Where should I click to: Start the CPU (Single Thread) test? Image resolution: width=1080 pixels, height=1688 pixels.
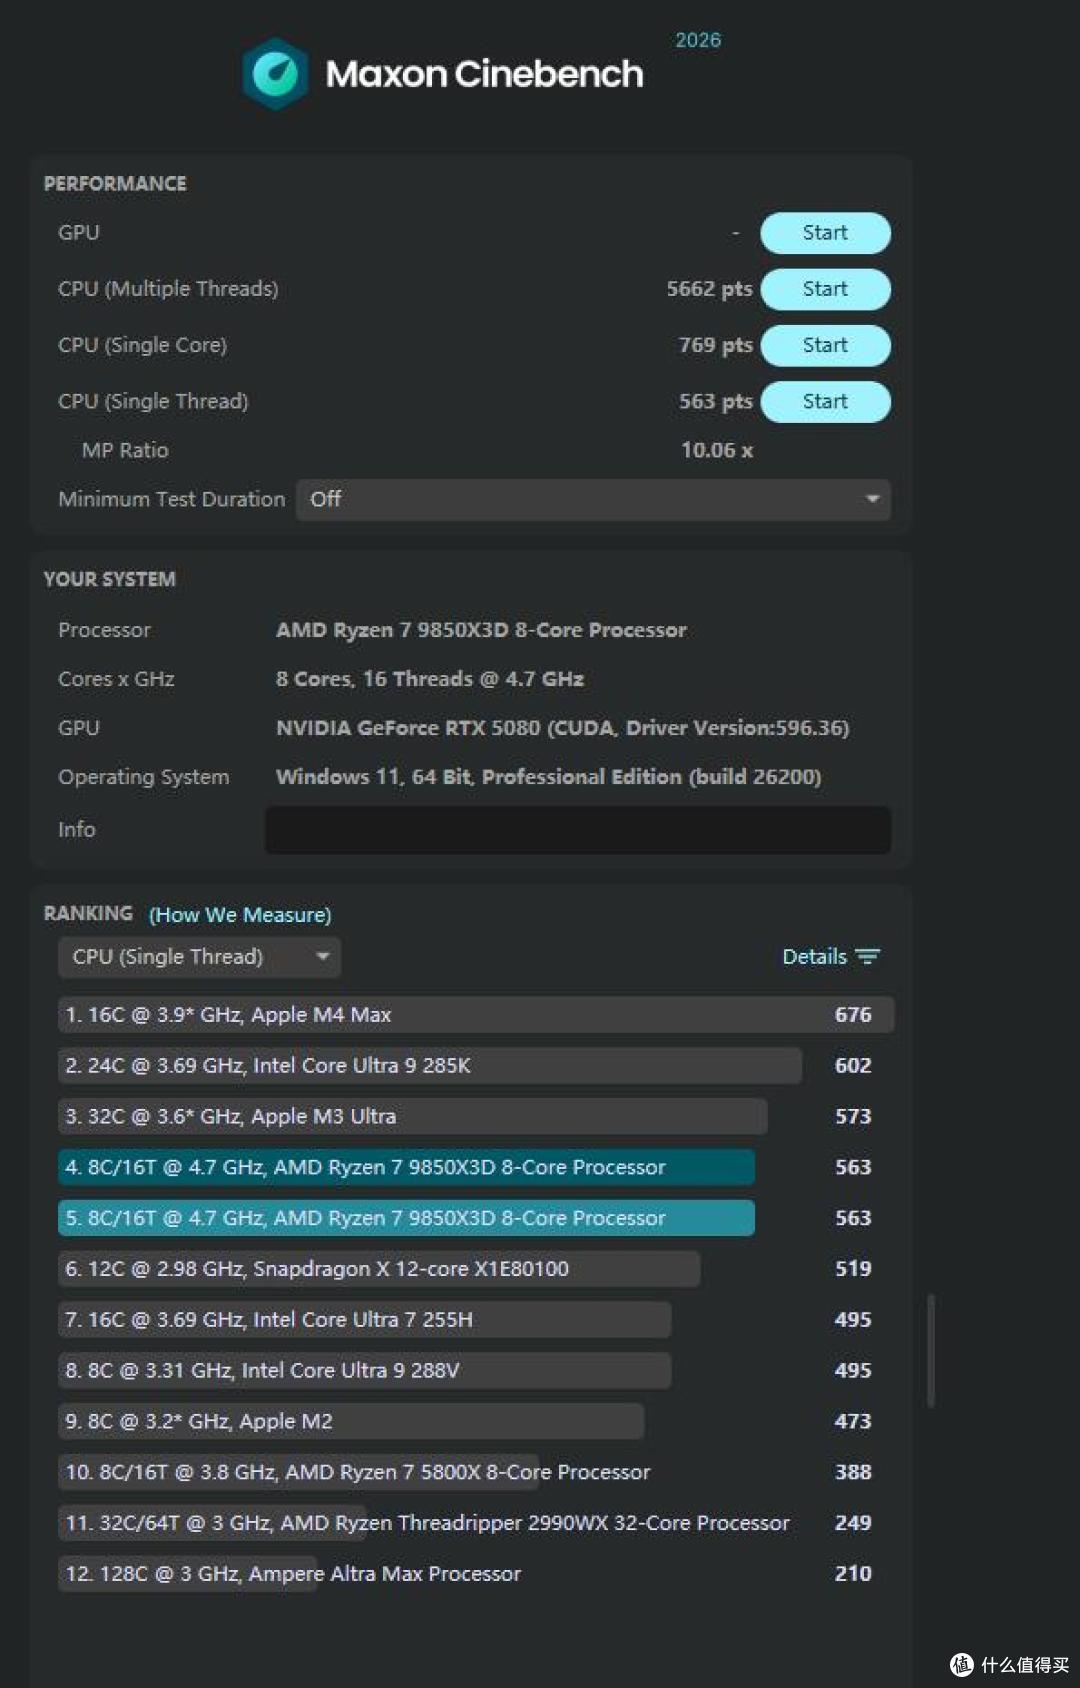coord(825,401)
